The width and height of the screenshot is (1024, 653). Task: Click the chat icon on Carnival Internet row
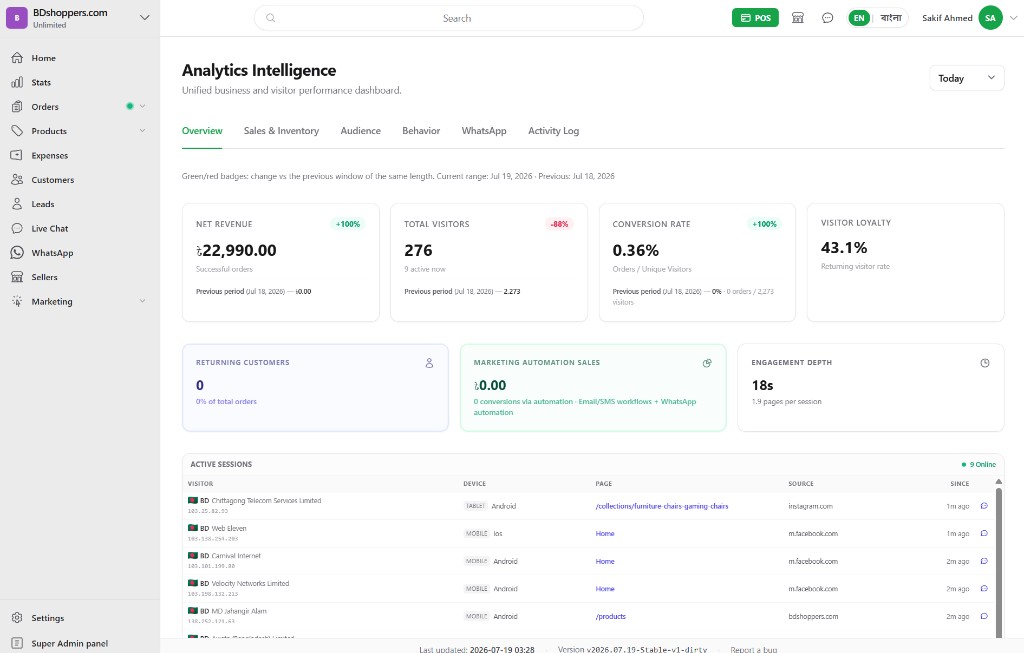[984, 561]
